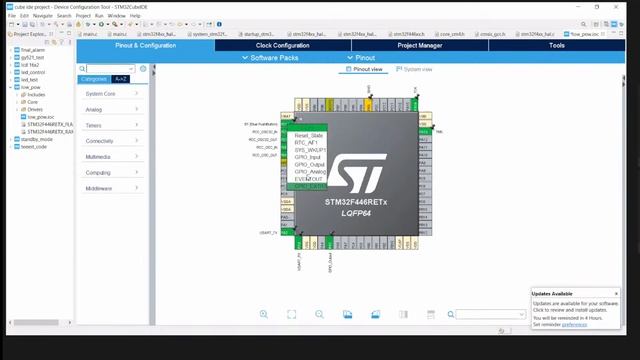Choose GPIO_Input in pin context menu
This screenshot has height=360, width=640.
tap(307, 157)
